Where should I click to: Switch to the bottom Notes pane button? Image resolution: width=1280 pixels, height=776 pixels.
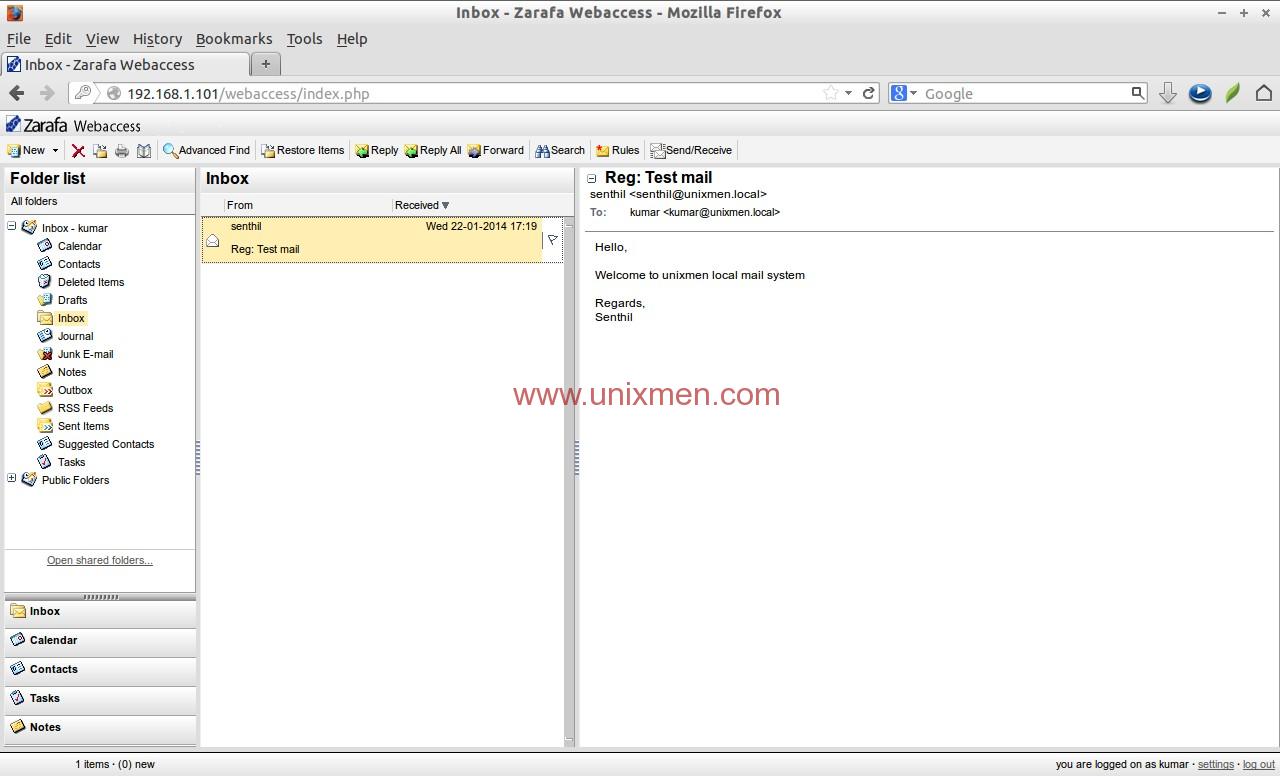pyautogui.click(x=100, y=728)
